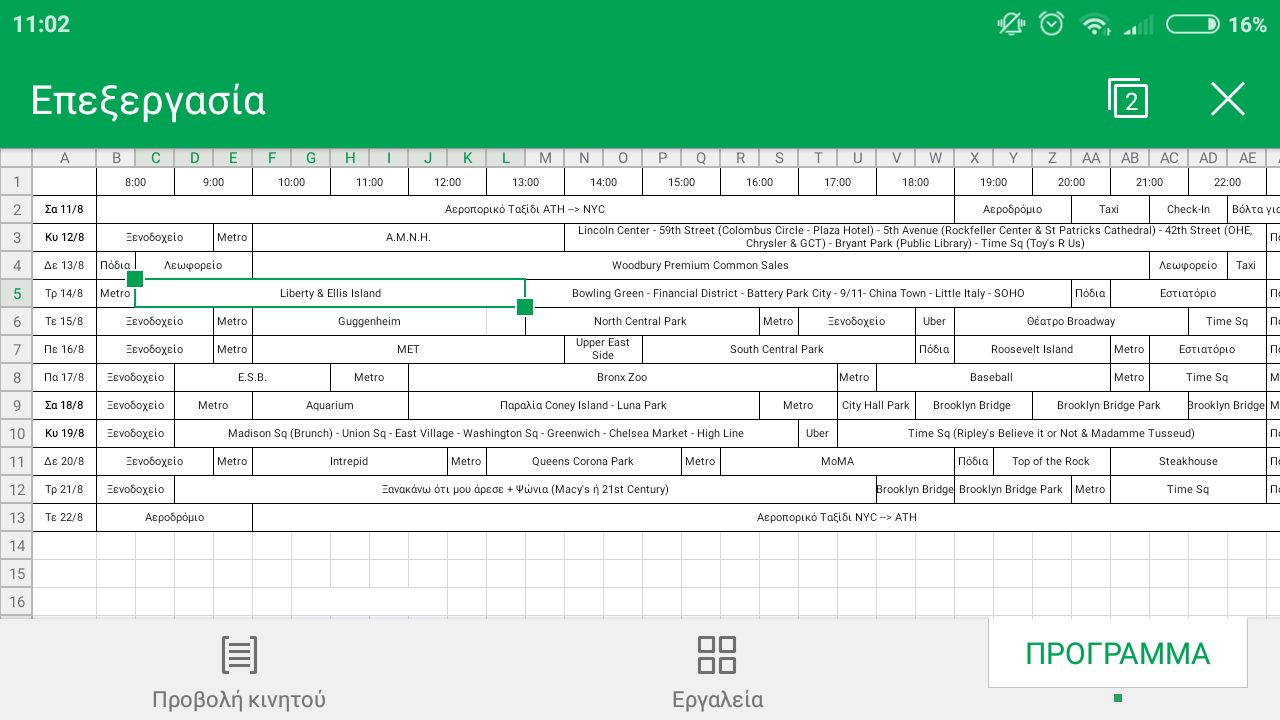Select the bottom-right selection handle

point(525,307)
